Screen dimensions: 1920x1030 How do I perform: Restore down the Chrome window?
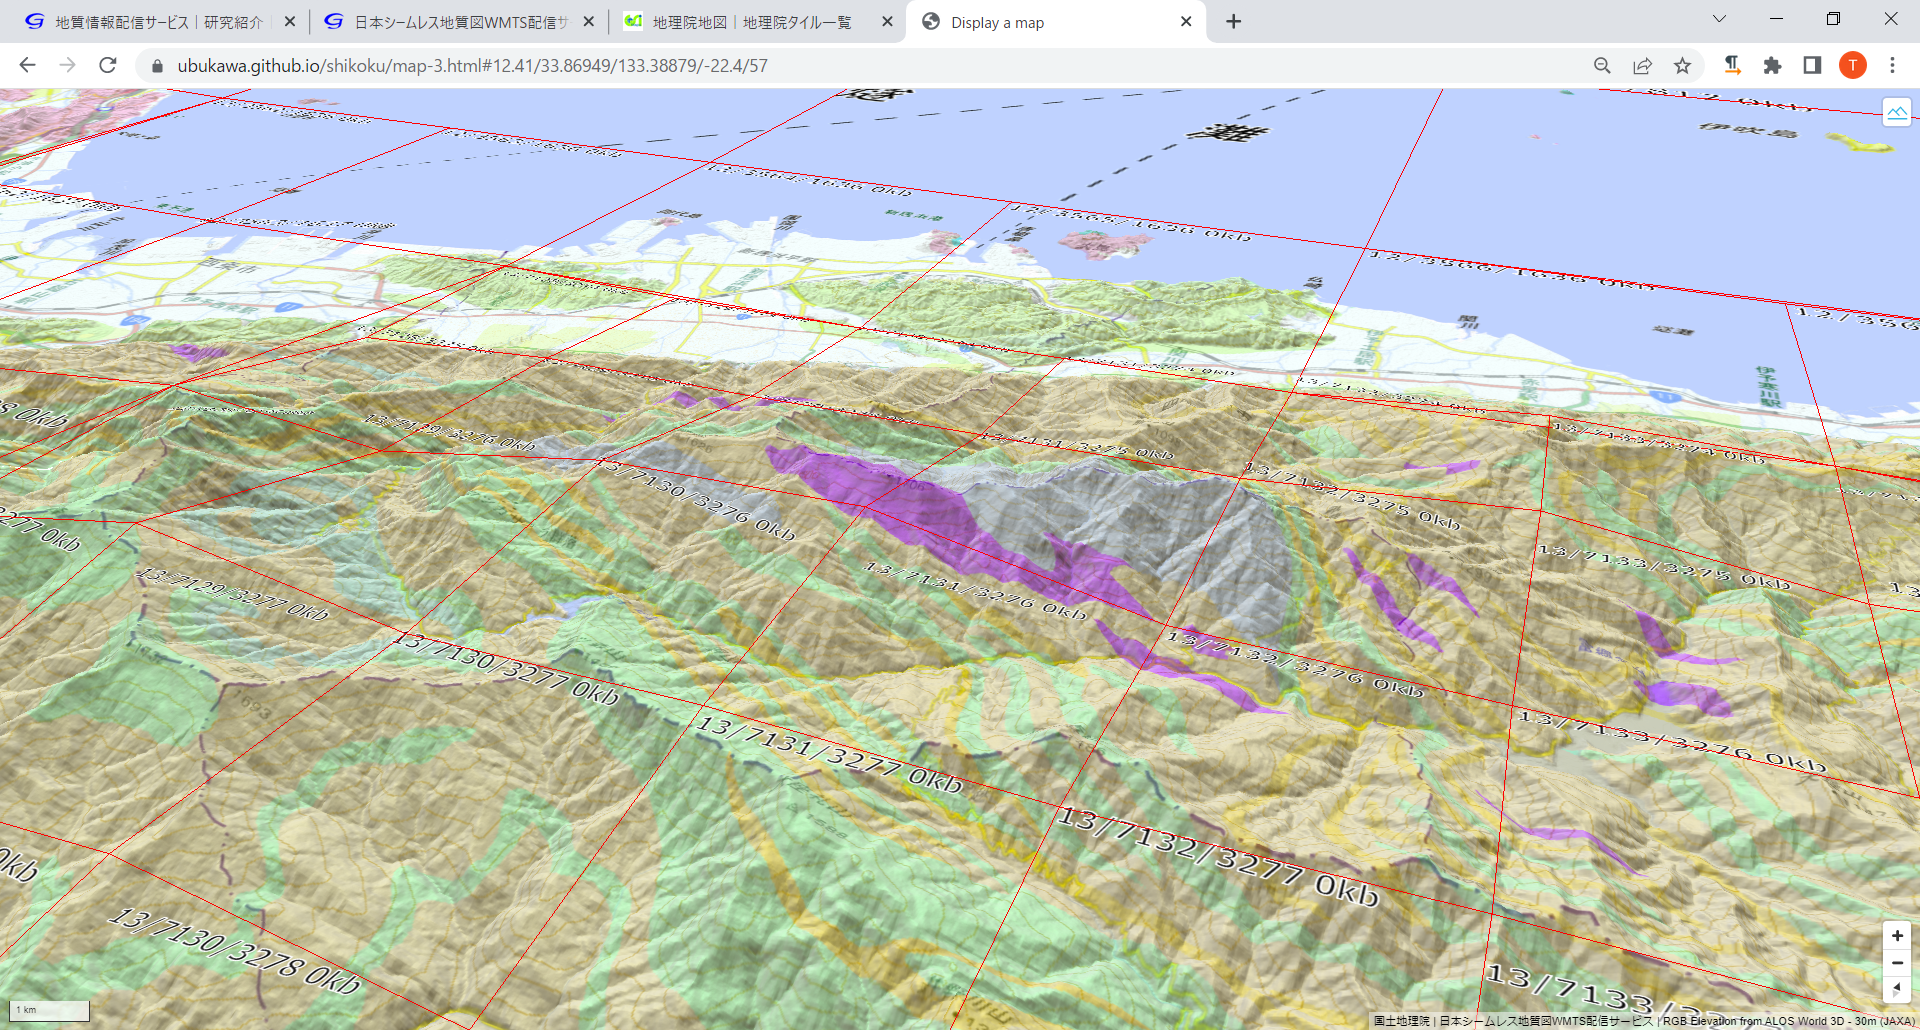(x=1833, y=19)
